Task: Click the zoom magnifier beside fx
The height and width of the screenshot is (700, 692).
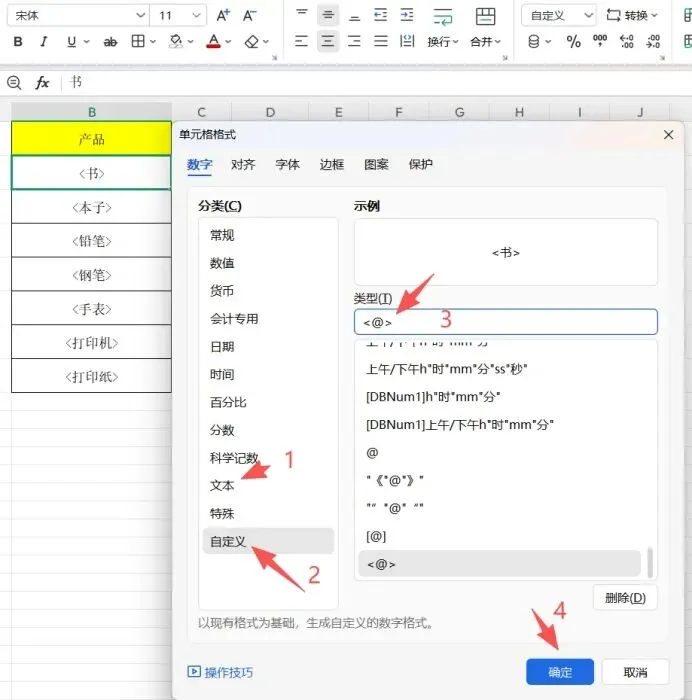Action: point(14,83)
